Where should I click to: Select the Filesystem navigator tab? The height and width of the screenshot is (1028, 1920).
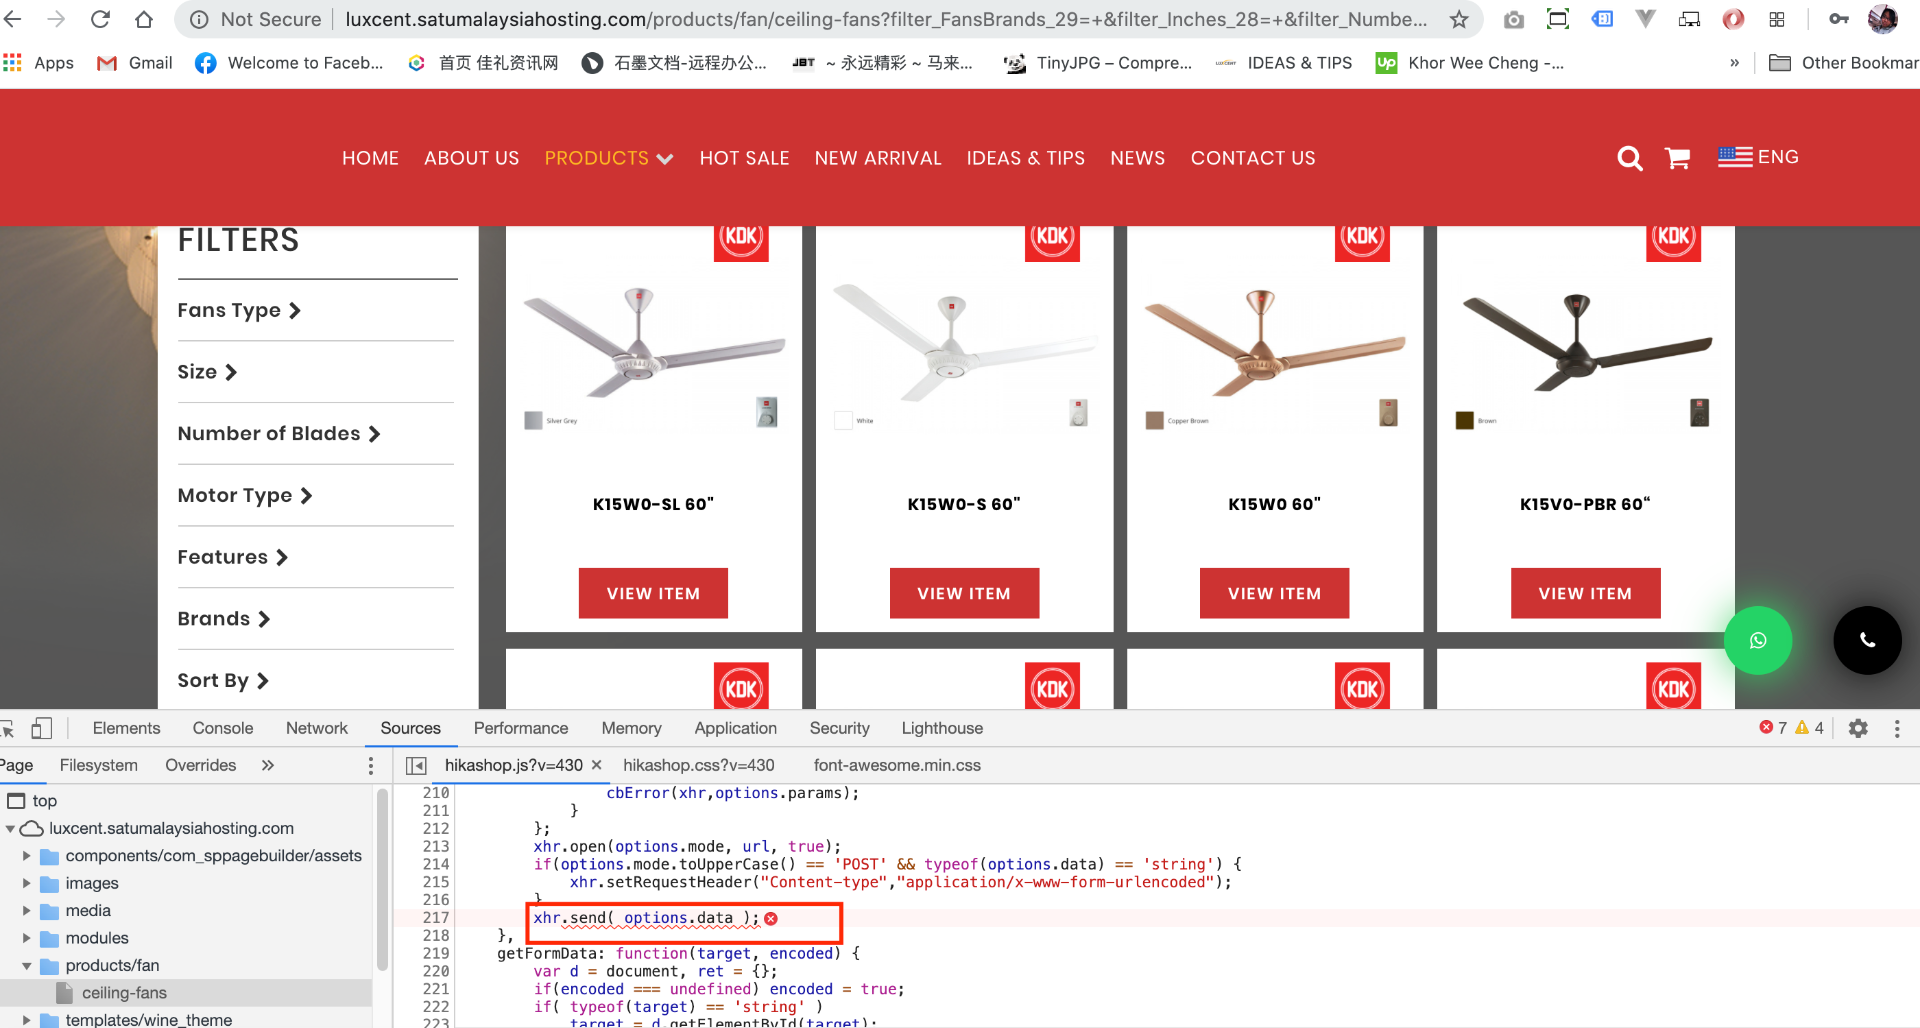point(99,765)
